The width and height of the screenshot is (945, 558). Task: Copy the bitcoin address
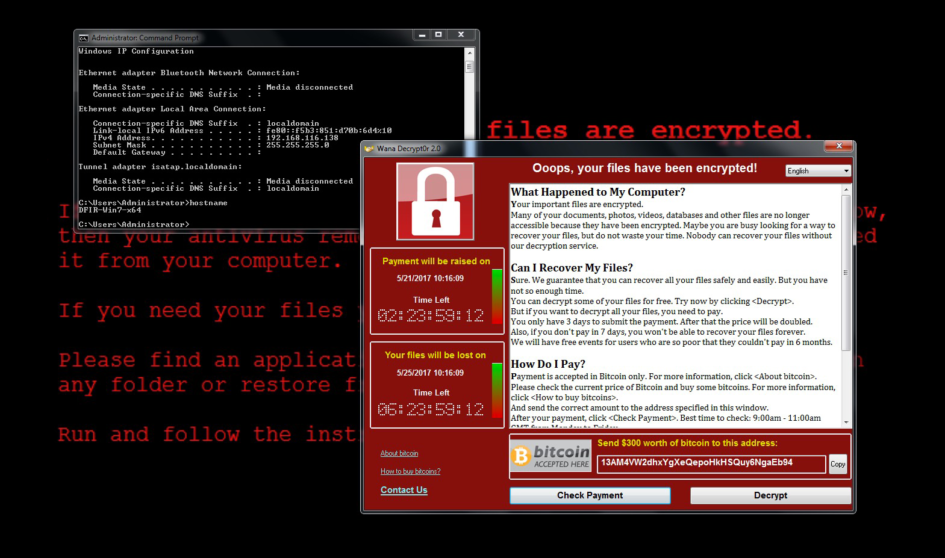click(838, 464)
